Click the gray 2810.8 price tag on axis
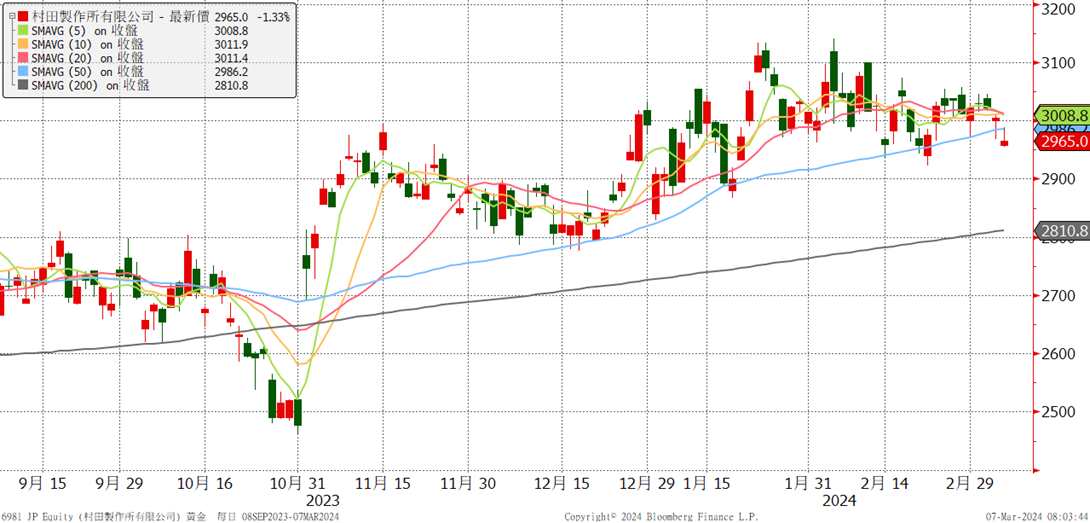Viewport: 1090px width, 523px height. (x=1064, y=230)
